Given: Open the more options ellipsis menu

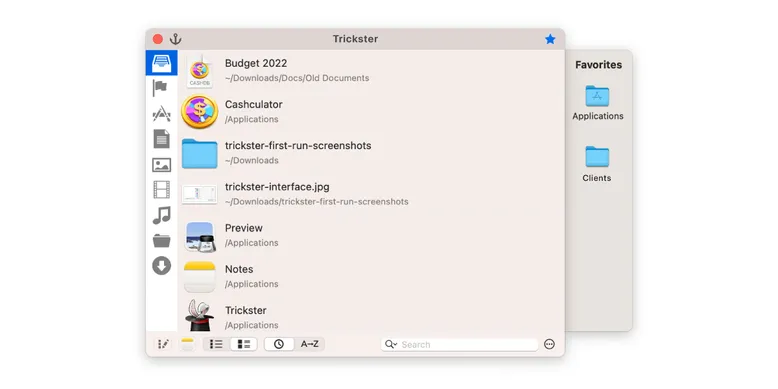Looking at the screenshot, I should pos(549,344).
